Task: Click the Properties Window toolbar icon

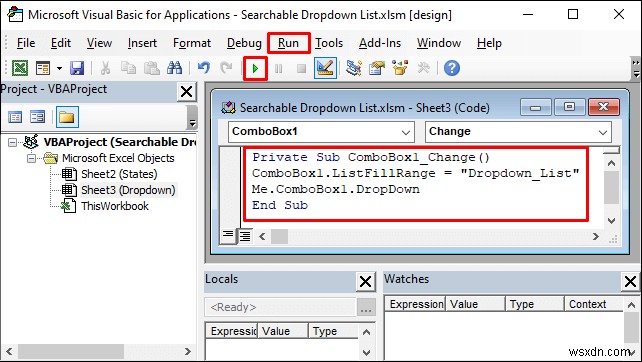Action: 377,68
